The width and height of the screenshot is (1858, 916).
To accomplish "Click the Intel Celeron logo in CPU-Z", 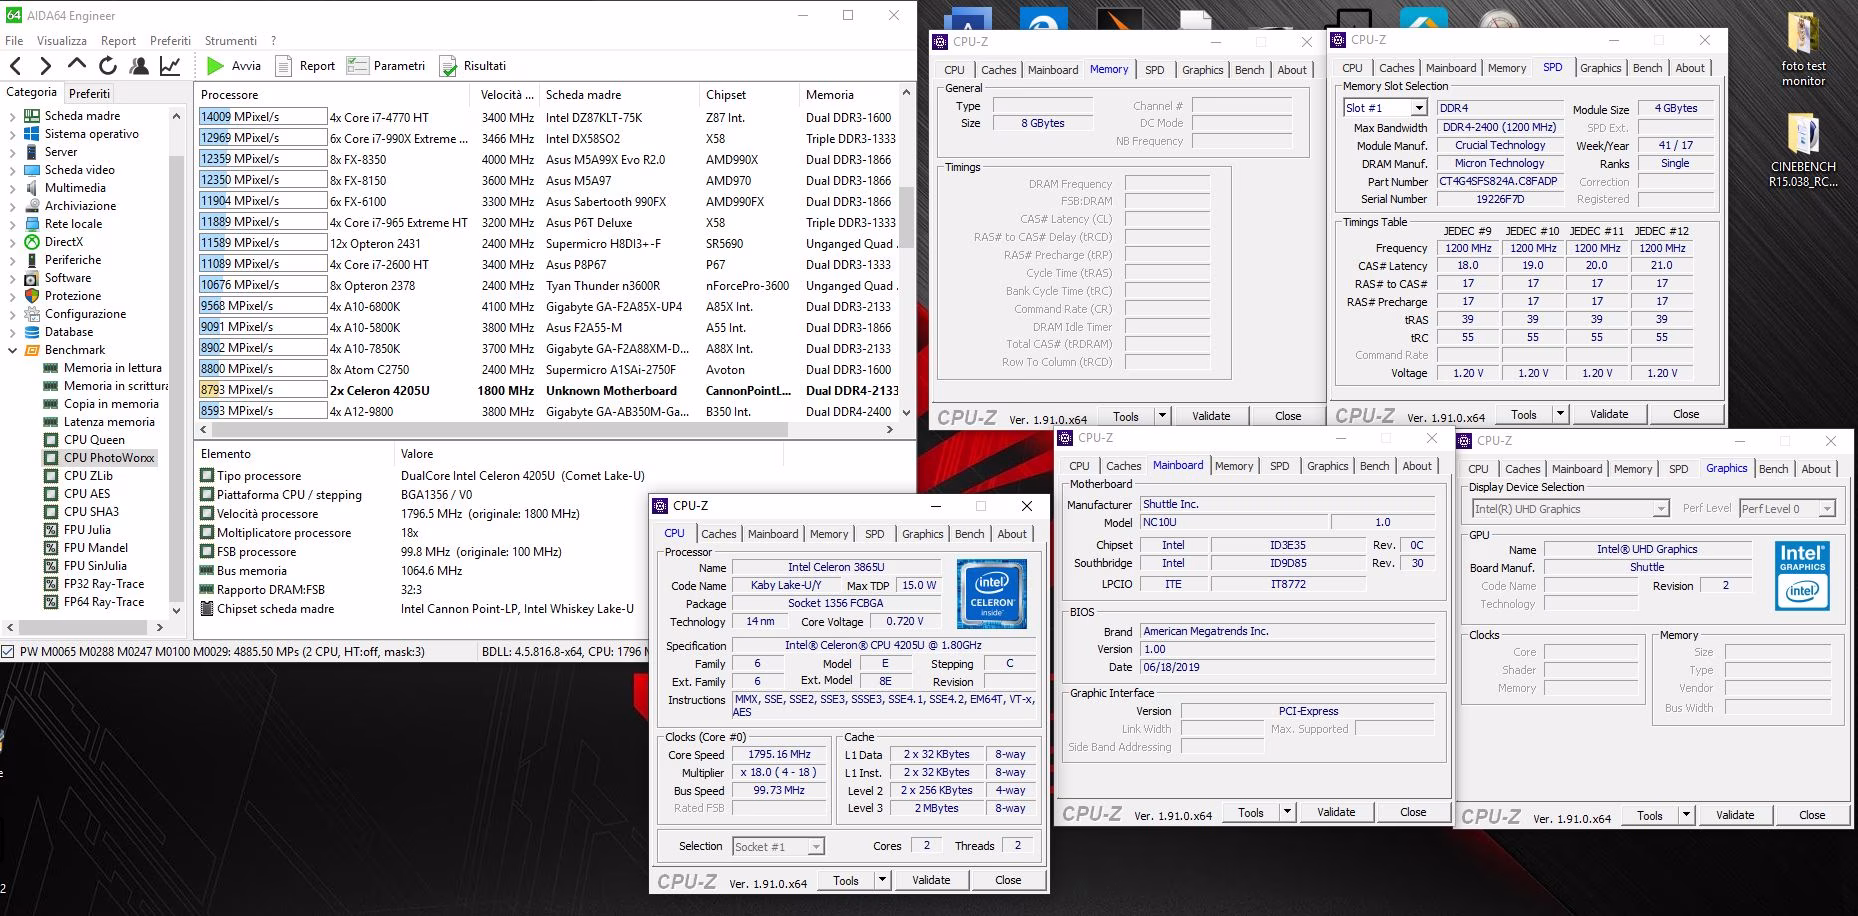I will point(991,594).
